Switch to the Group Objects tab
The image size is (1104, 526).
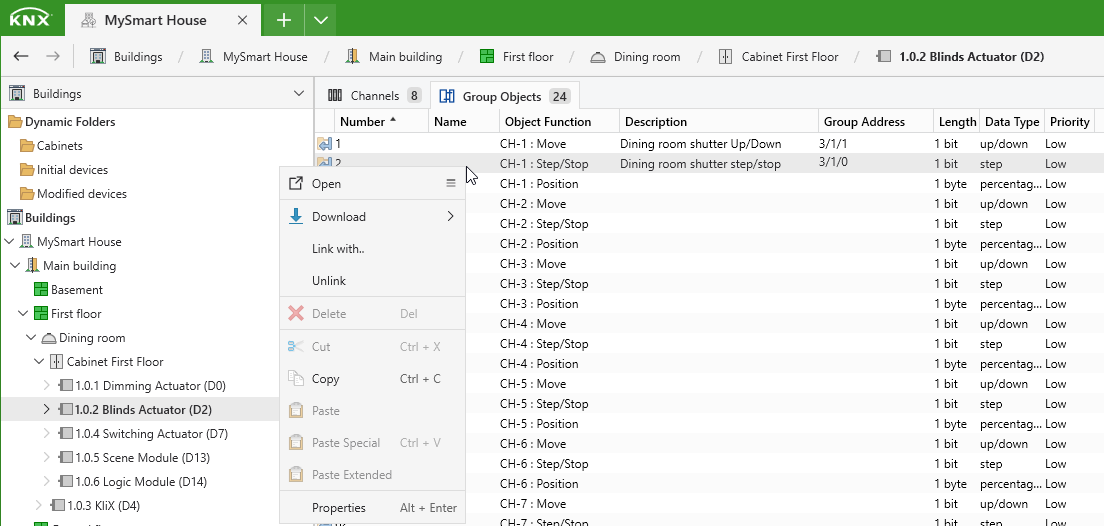point(503,96)
